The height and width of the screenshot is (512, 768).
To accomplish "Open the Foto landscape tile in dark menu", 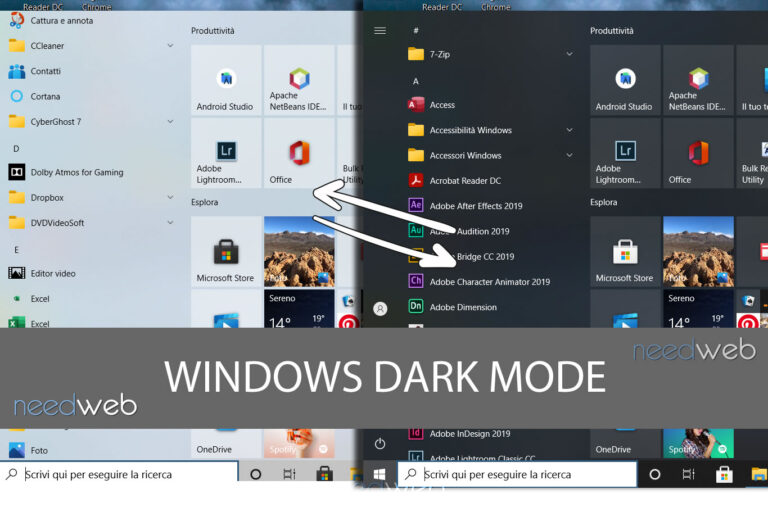I will (698, 251).
